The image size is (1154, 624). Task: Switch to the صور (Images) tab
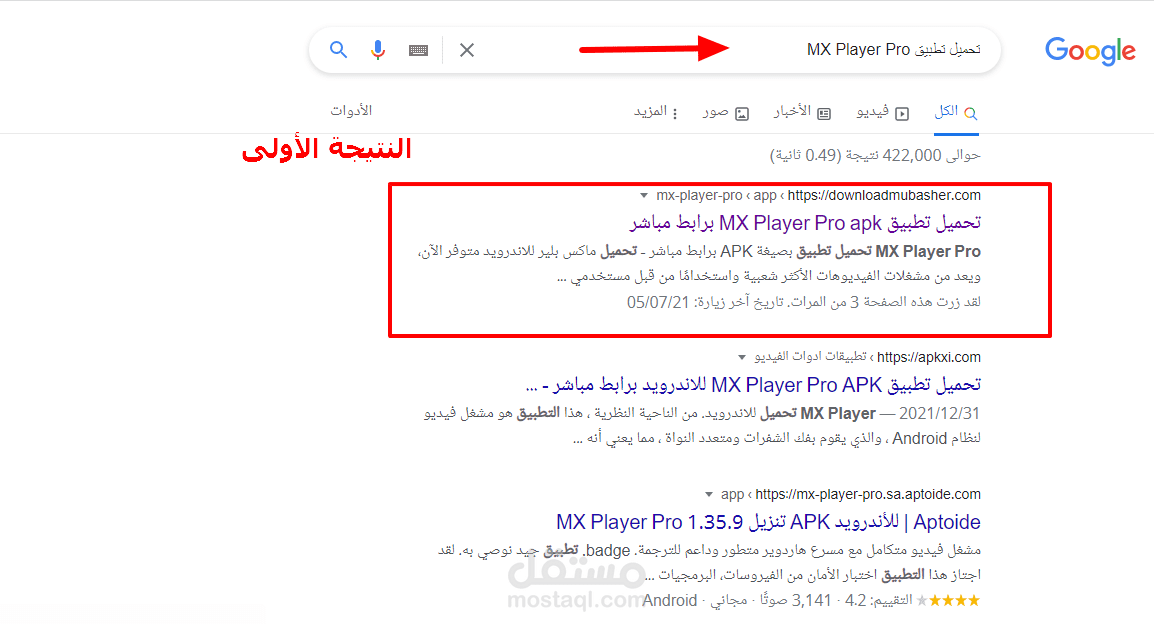725,112
